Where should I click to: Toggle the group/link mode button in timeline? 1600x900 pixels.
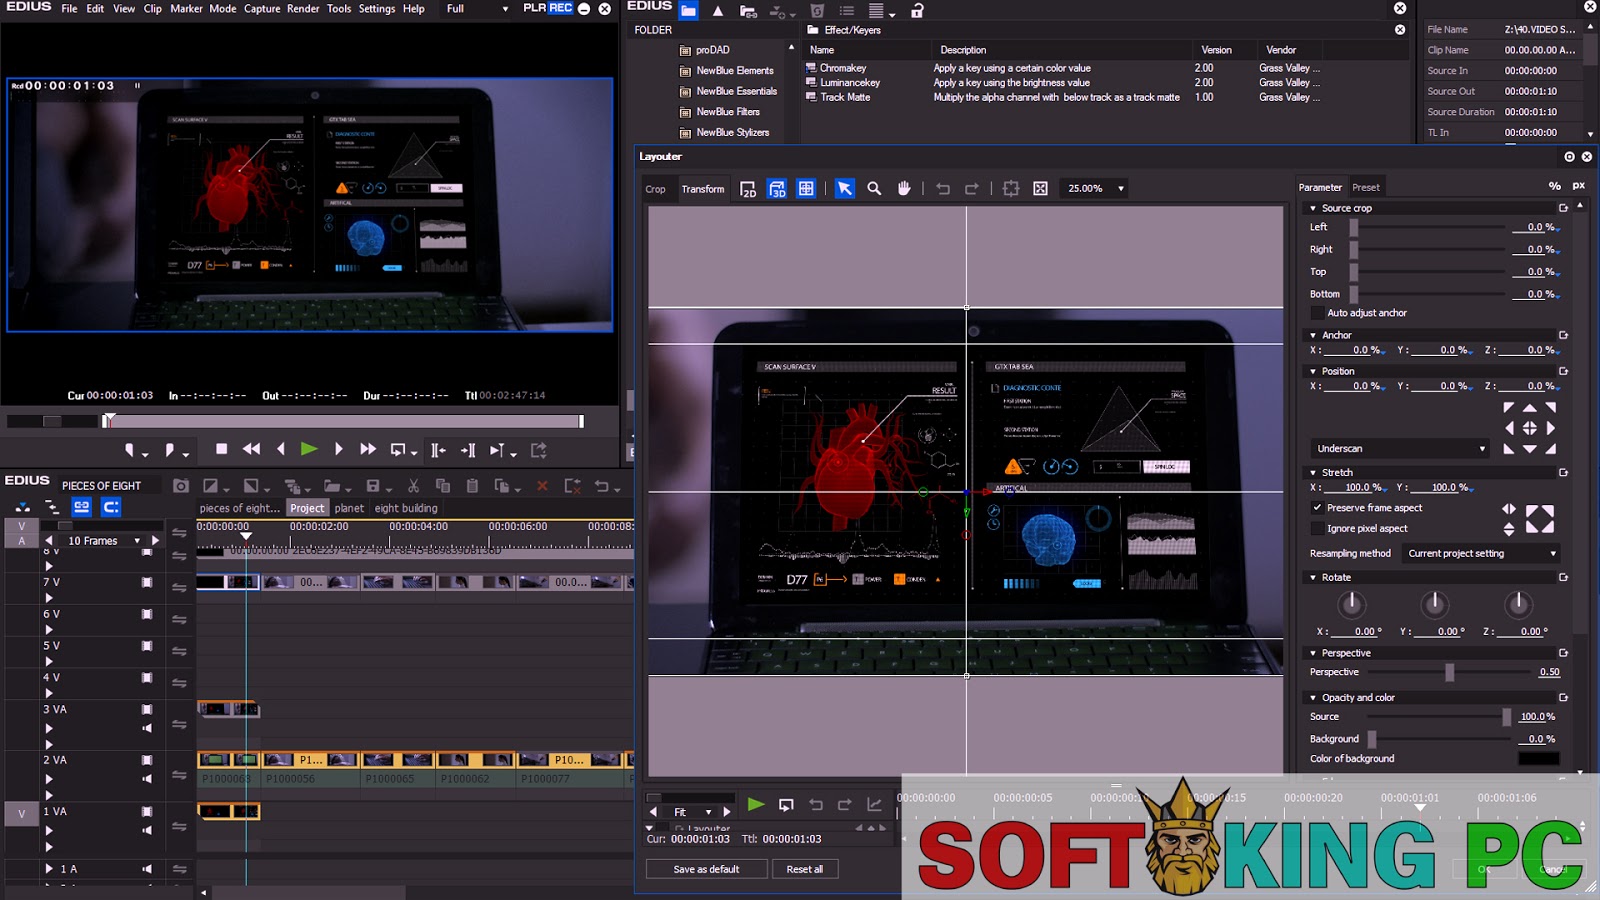[82, 507]
